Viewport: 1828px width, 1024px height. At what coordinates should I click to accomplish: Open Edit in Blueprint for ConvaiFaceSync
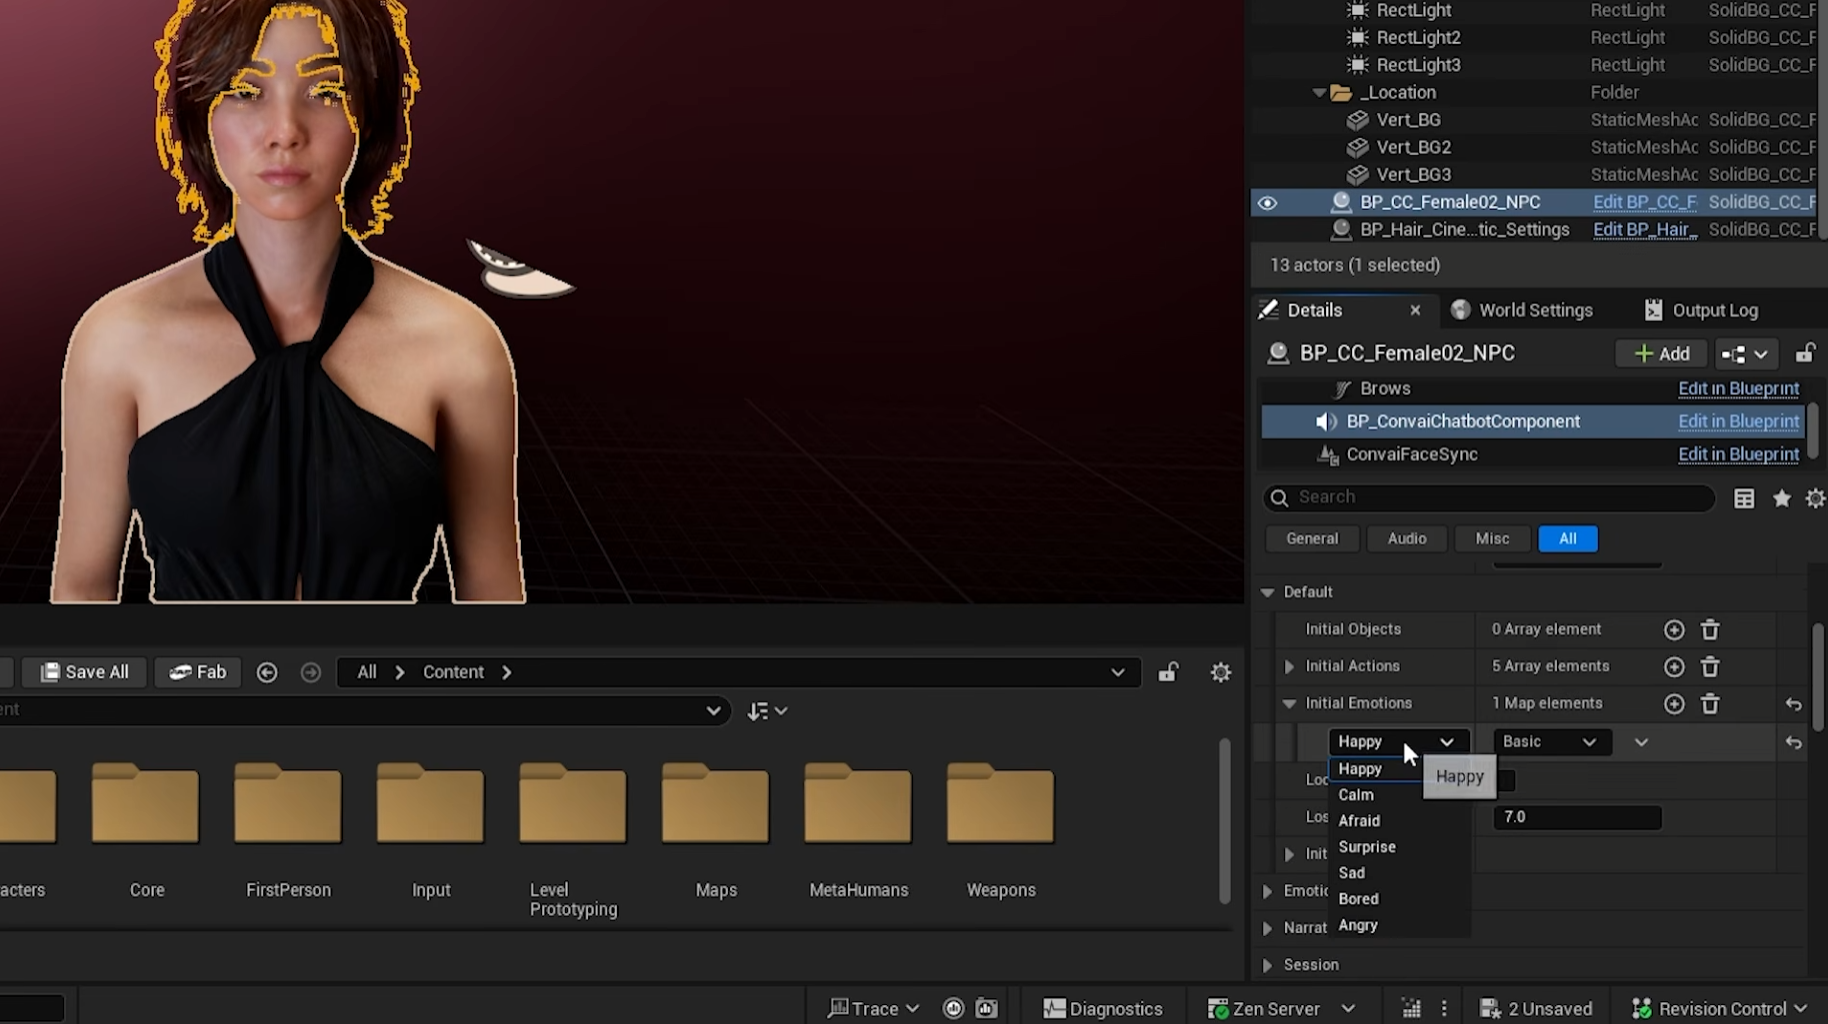click(x=1738, y=454)
